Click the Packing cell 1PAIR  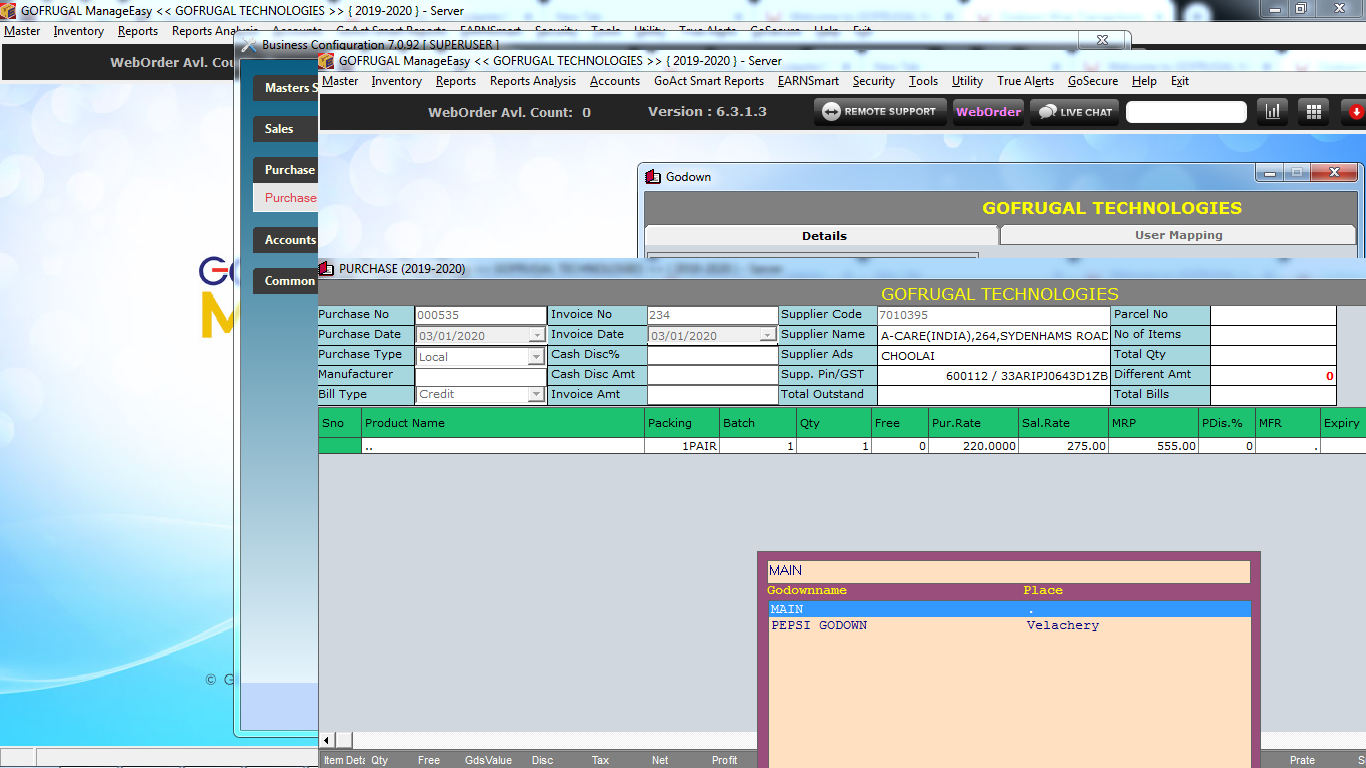pos(683,446)
